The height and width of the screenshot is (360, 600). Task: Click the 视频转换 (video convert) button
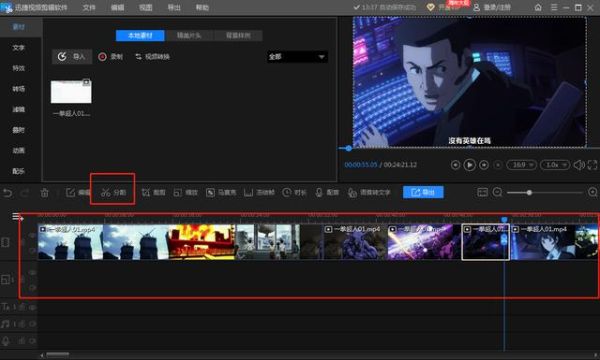point(153,57)
